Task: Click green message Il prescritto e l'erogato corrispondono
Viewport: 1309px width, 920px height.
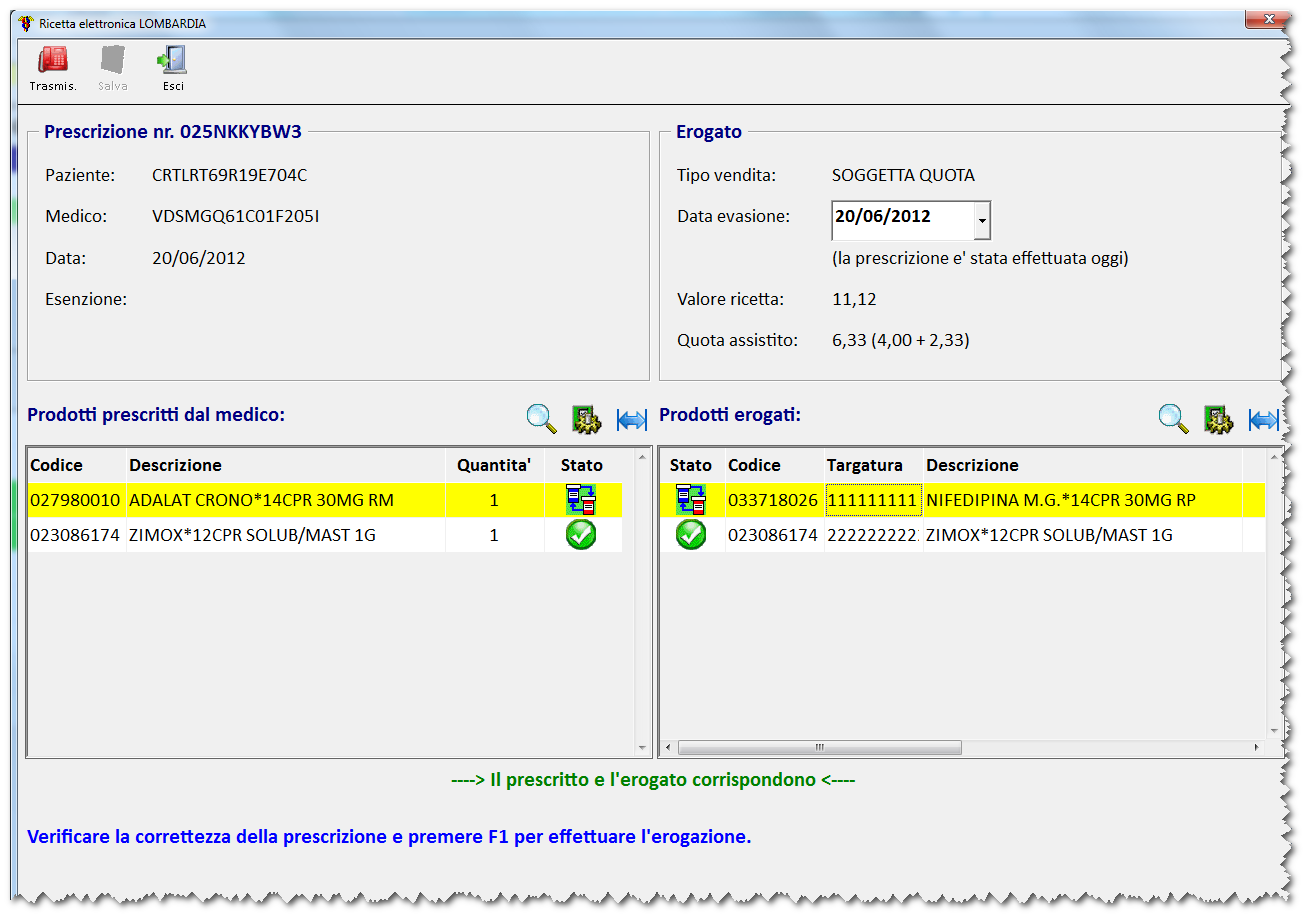Action: (x=654, y=779)
